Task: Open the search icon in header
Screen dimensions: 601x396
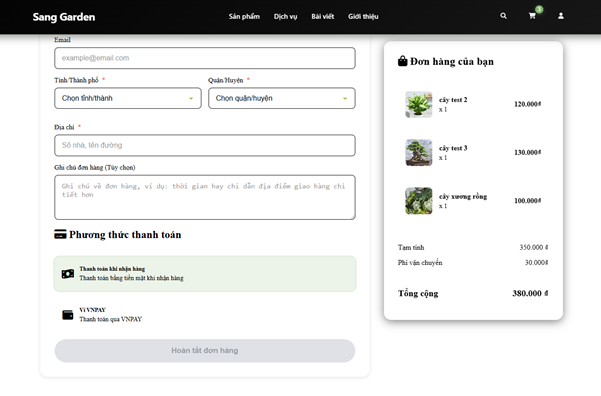Action: pos(503,16)
